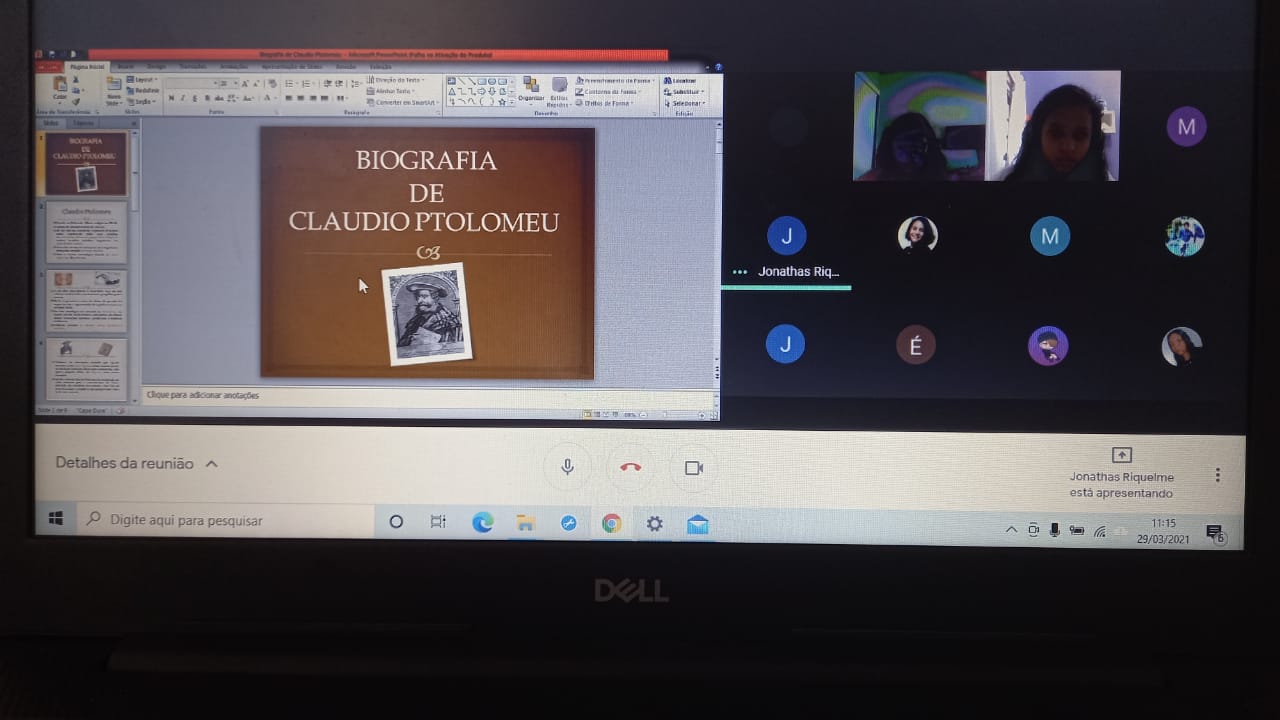Open the participant video tile at top

coord(986,126)
